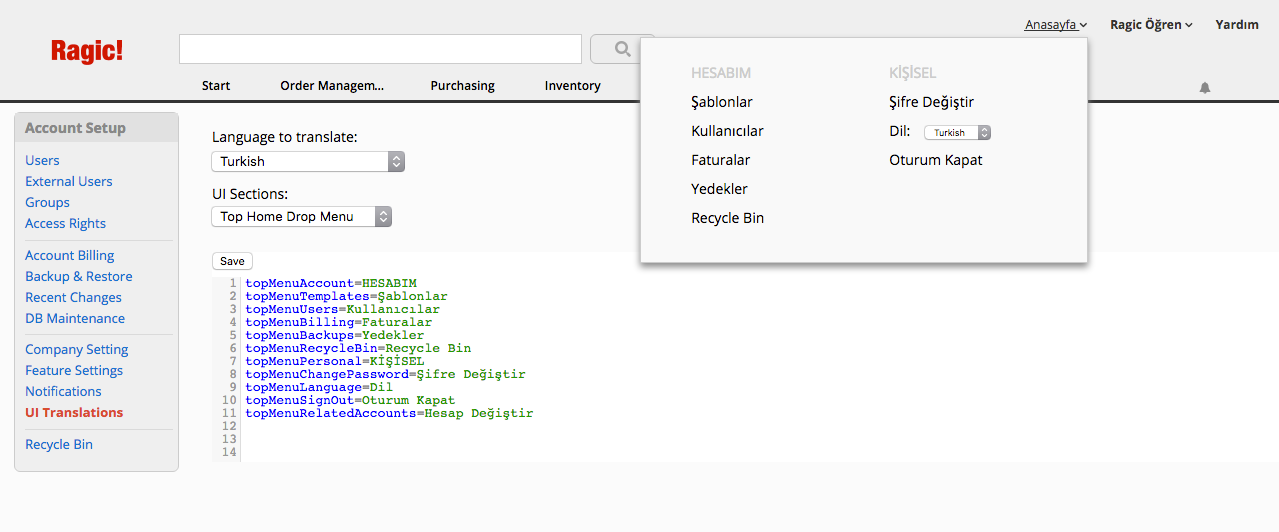Click into the top search field

(380, 49)
